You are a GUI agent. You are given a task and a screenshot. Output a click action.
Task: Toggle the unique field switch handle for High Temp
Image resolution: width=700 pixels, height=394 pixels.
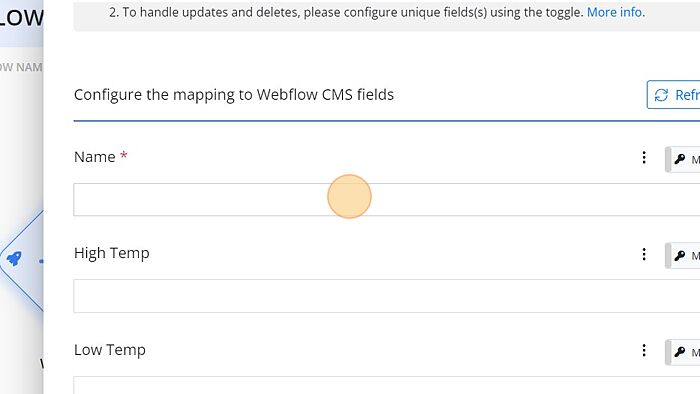pos(668,256)
